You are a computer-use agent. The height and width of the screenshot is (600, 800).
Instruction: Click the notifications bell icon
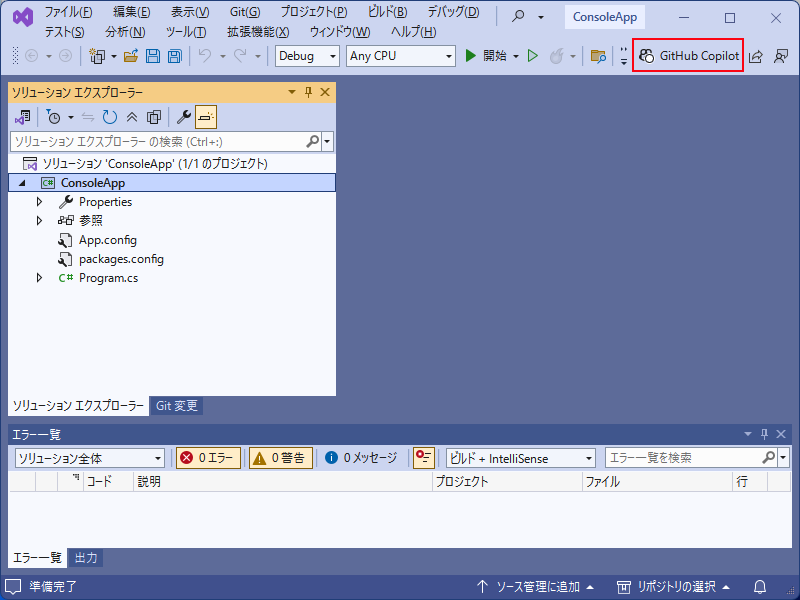[x=760, y=587]
